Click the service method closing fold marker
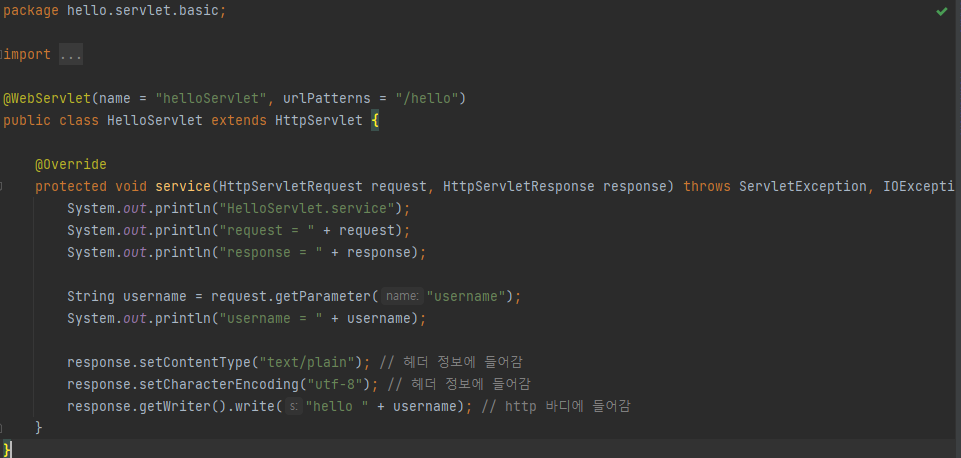This screenshot has height=458, width=961. (x=2, y=427)
